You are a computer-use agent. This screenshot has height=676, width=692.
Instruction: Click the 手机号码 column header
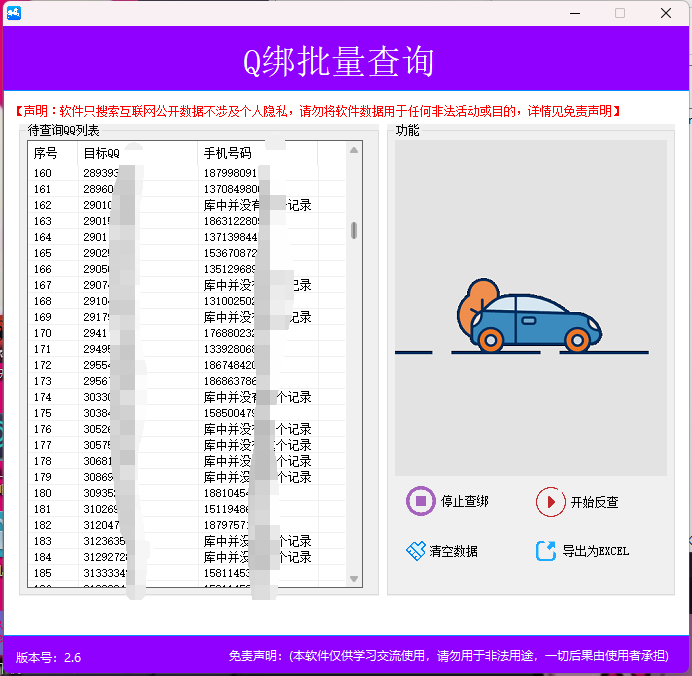258,153
